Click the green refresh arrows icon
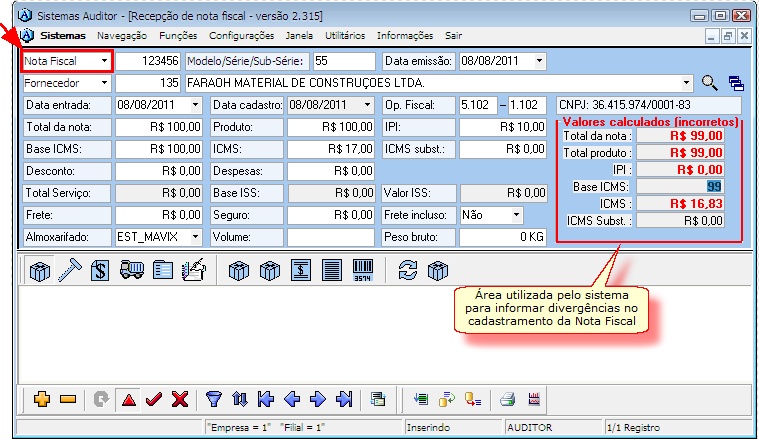This screenshot has height=440, width=759. pyautogui.click(x=407, y=271)
